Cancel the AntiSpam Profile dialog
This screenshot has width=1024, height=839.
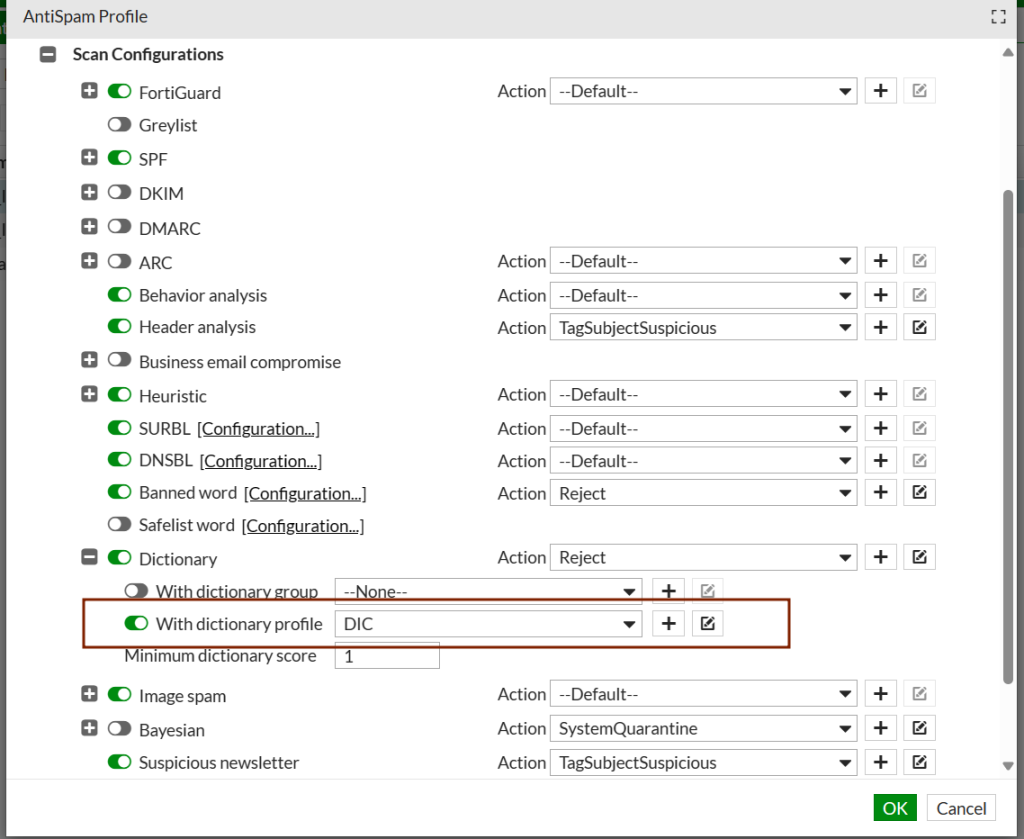(x=961, y=808)
